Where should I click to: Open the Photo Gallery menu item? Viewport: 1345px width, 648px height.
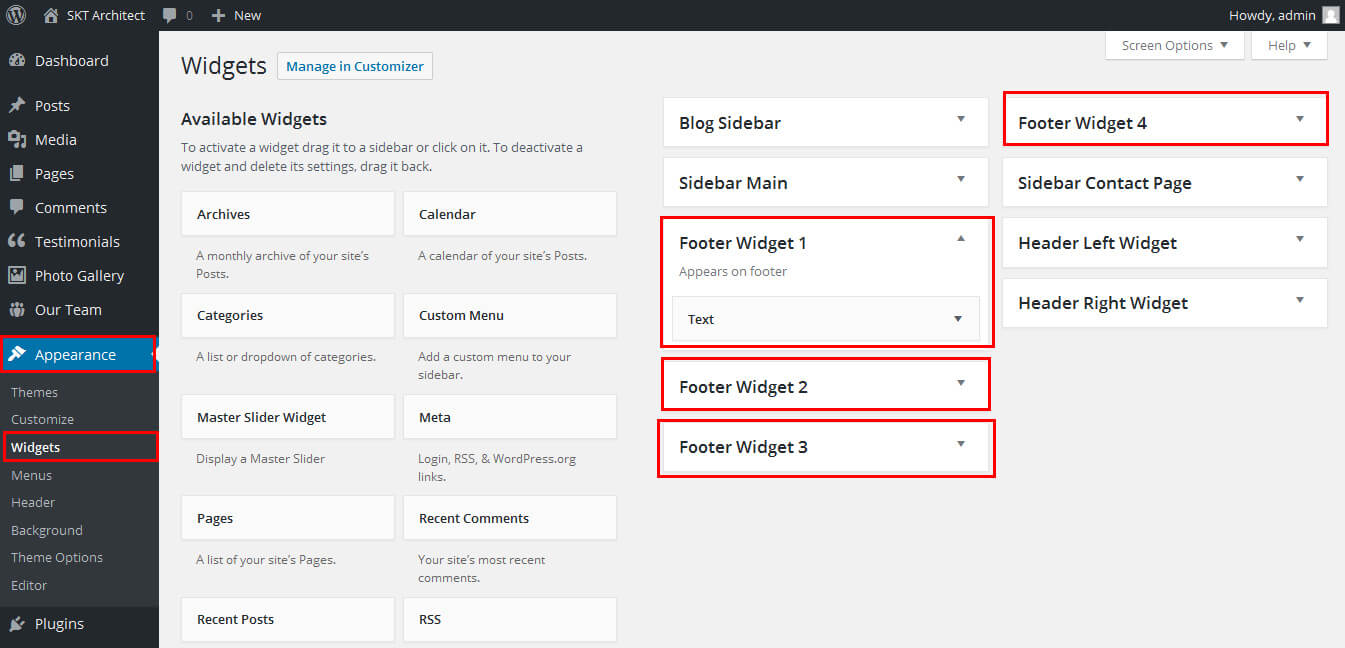pos(79,275)
